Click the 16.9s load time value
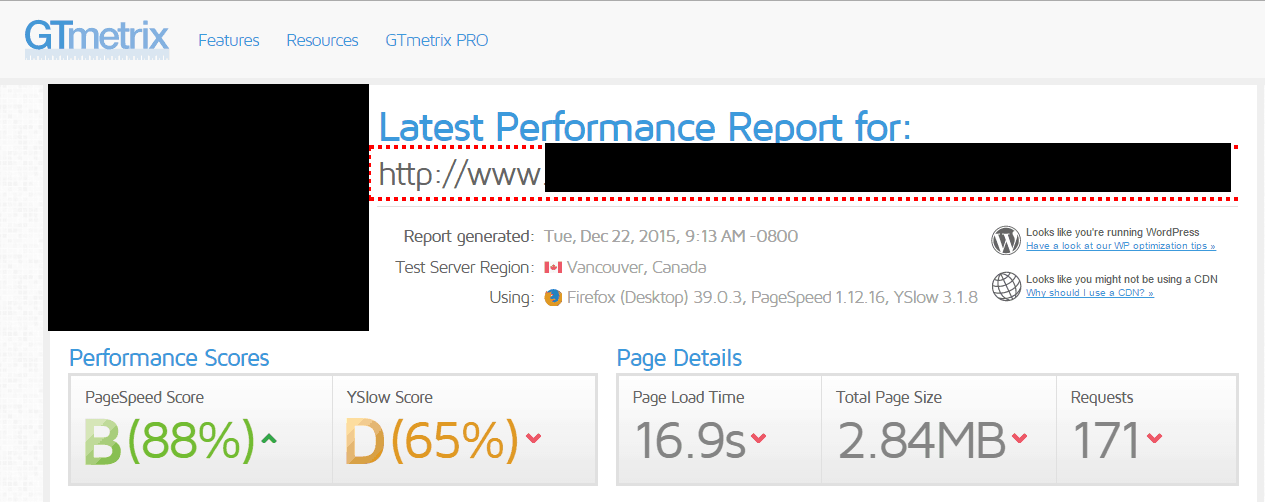Viewport: 1265px width, 502px height. point(690,441)
